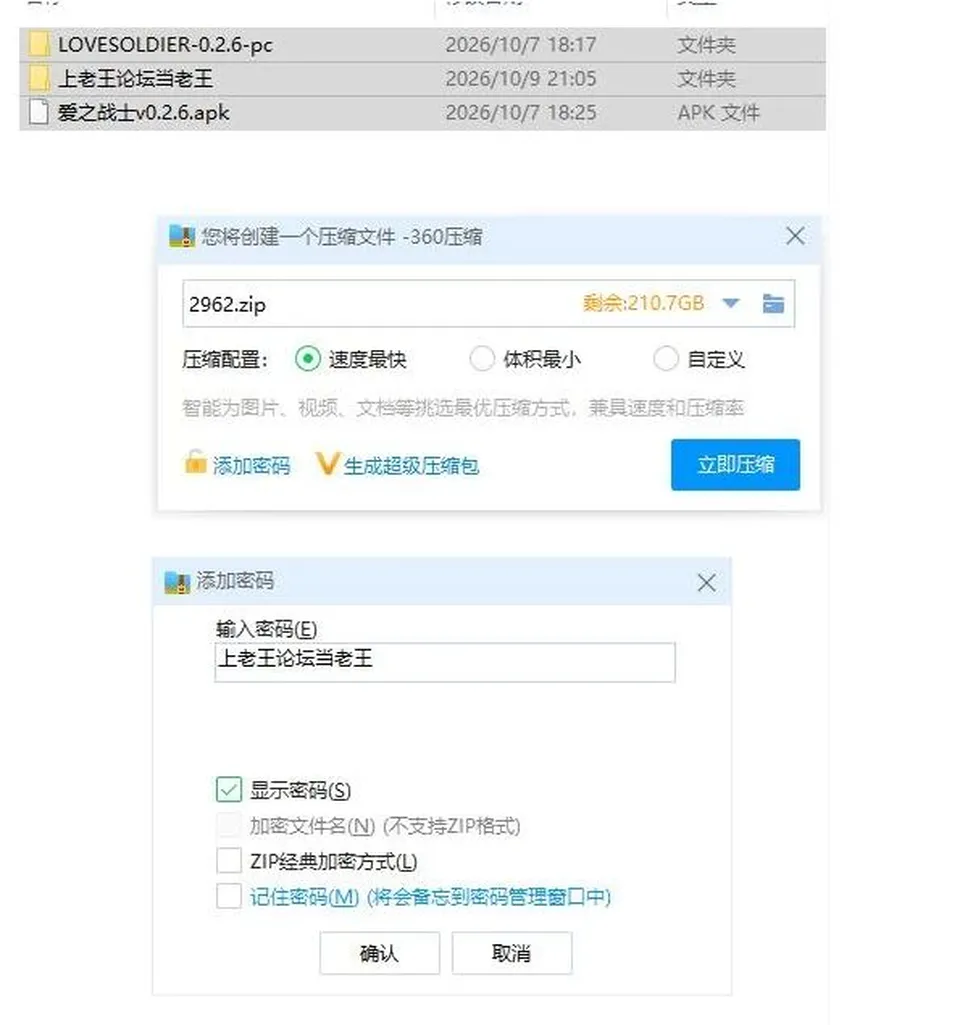Click the date 2026/10/9 21:05
Image resolution: width=960 pixels, height=1025 pixels.
pyautogui.click(x=521, y=79)
